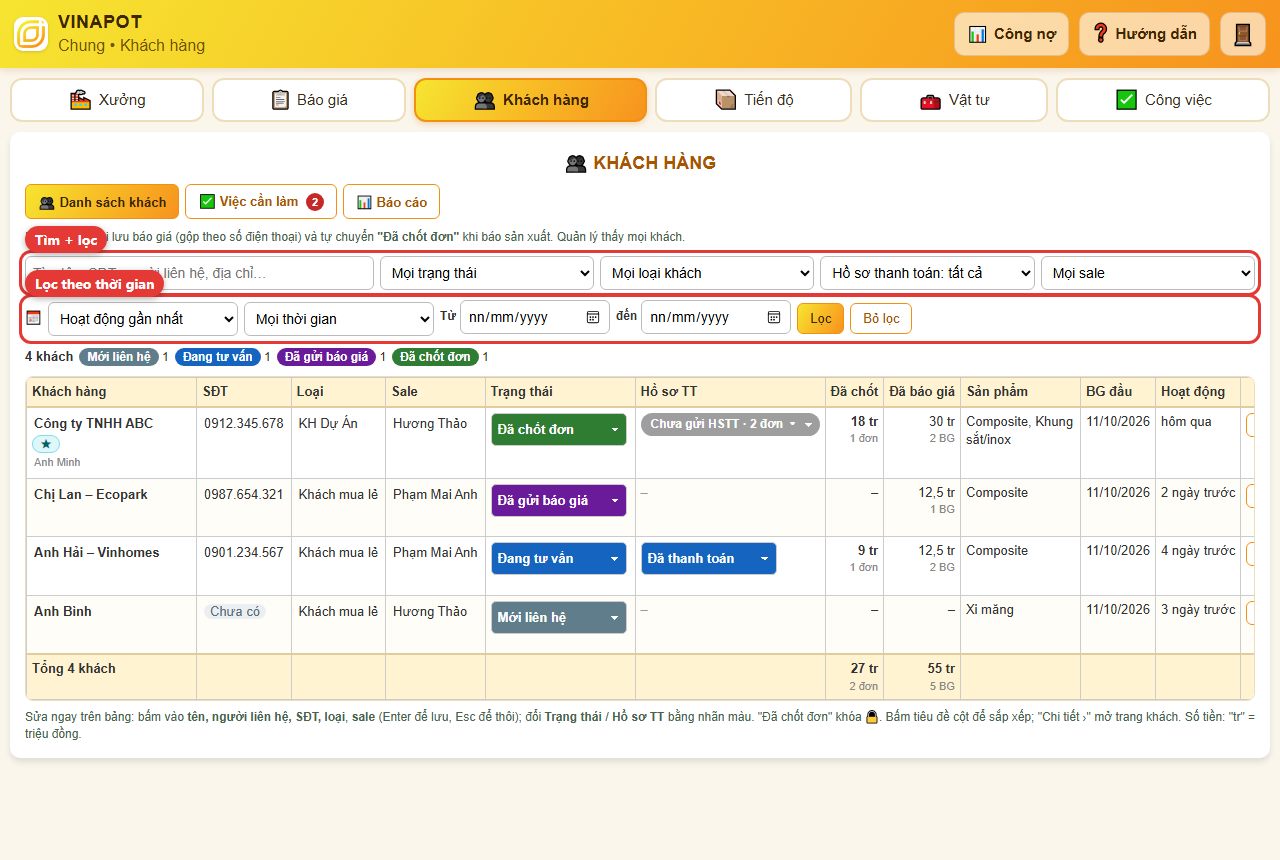Filter by the Đã gửi báo giá chip
This screenshot has width=1280, height=860.
point(326,357)
